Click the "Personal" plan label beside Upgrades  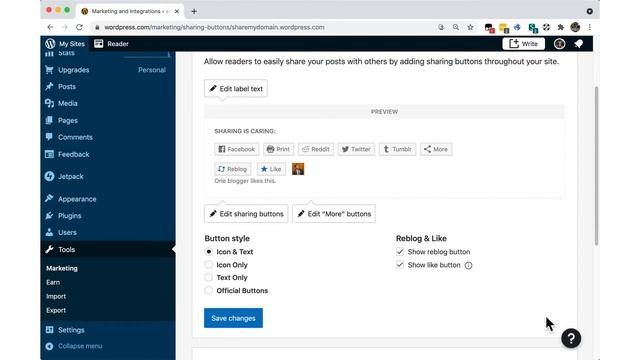click(152, 70)
